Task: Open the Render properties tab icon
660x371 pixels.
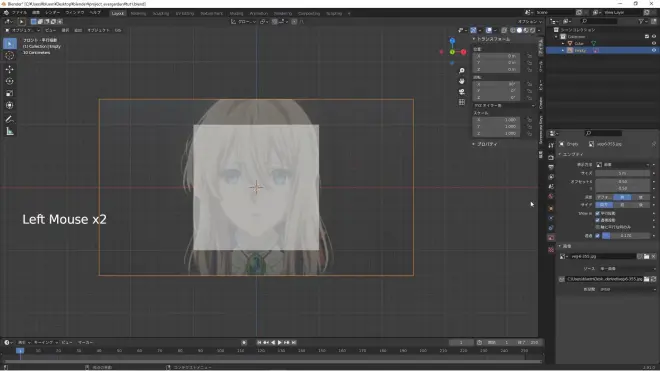Action: 551,157
